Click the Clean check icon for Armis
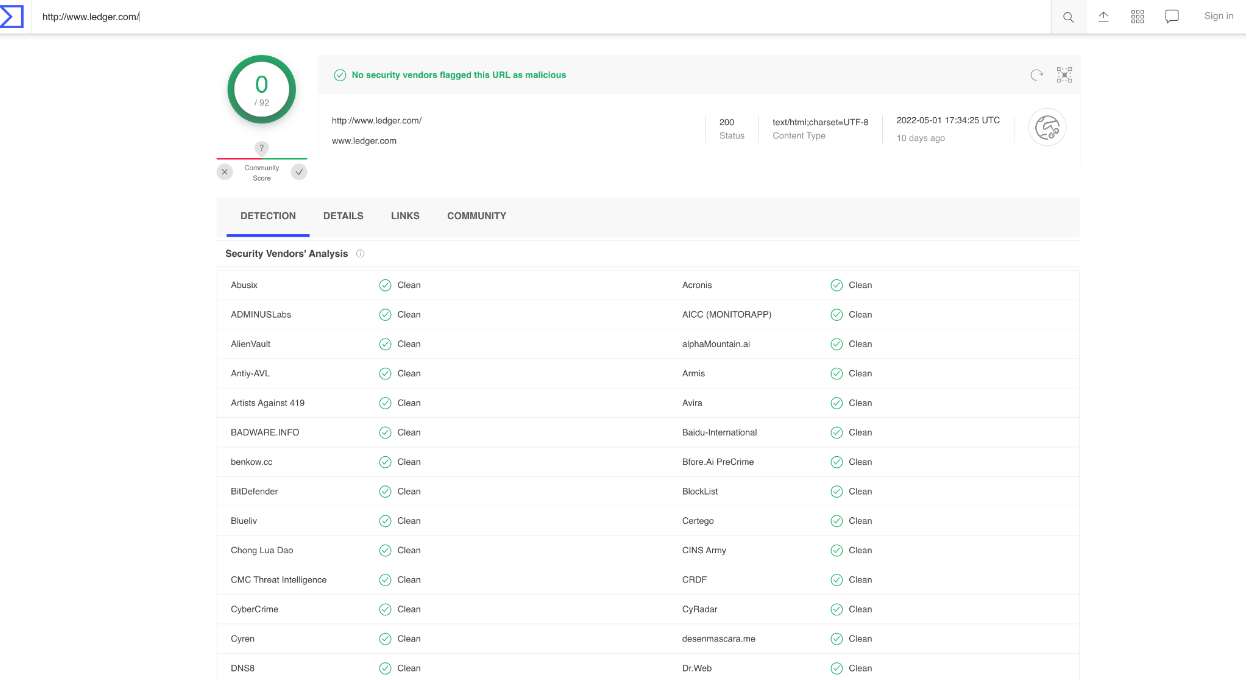This screenshot has width=1258, height=680. (837, 373)
